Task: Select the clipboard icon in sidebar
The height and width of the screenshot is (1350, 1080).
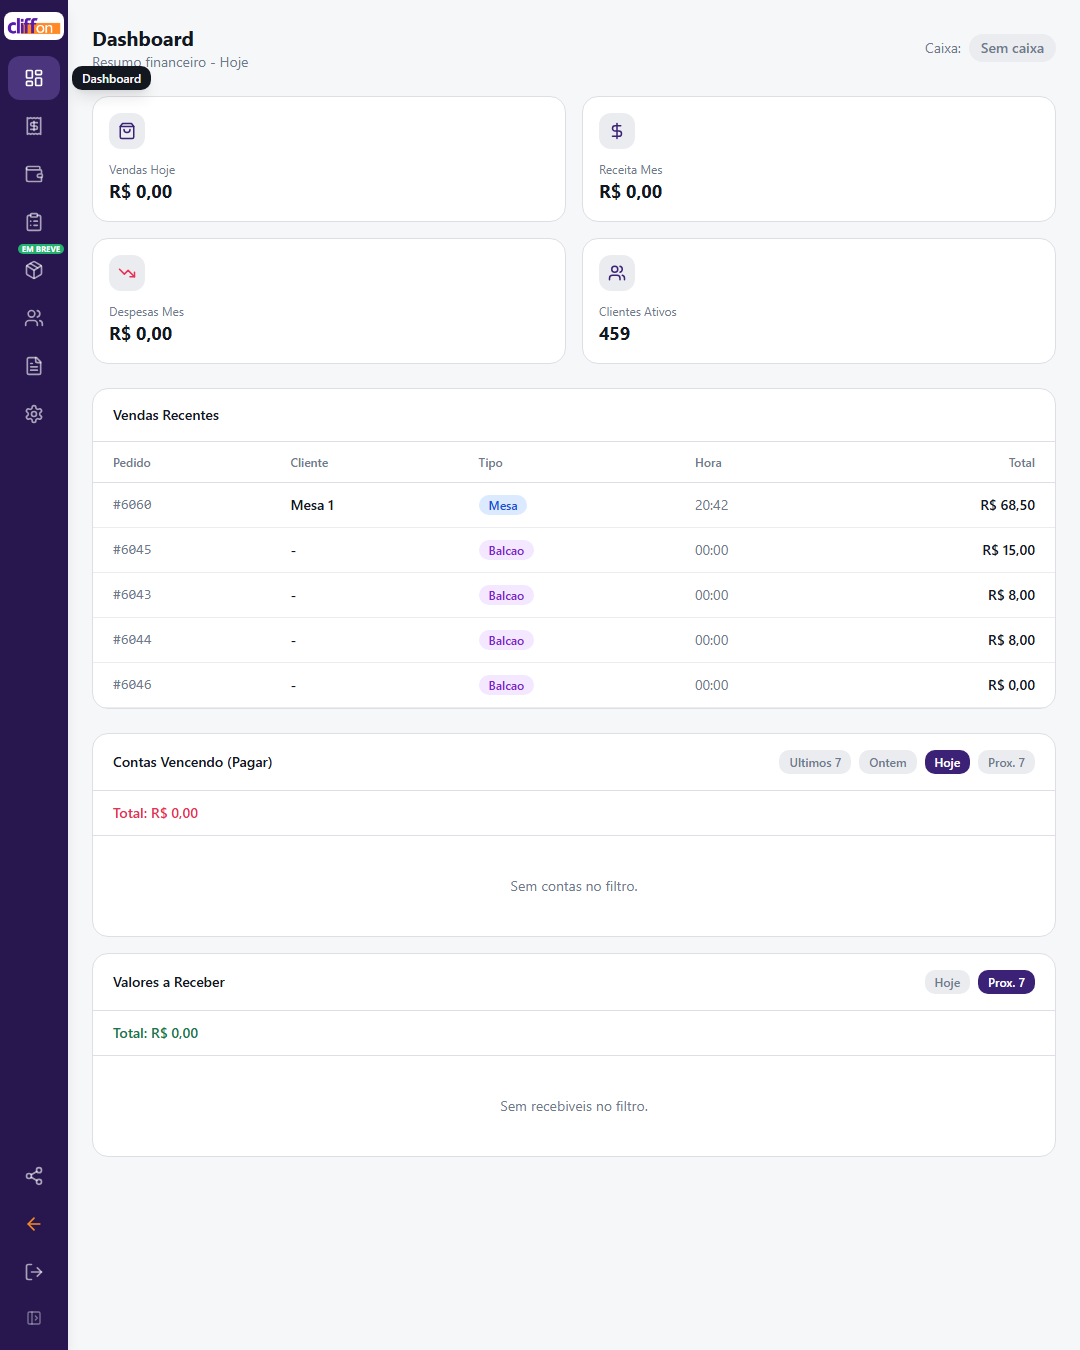Action: click(34, 222)
